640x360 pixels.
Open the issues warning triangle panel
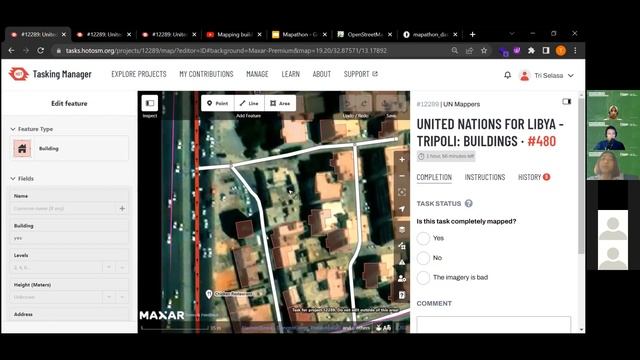point(402,262)
